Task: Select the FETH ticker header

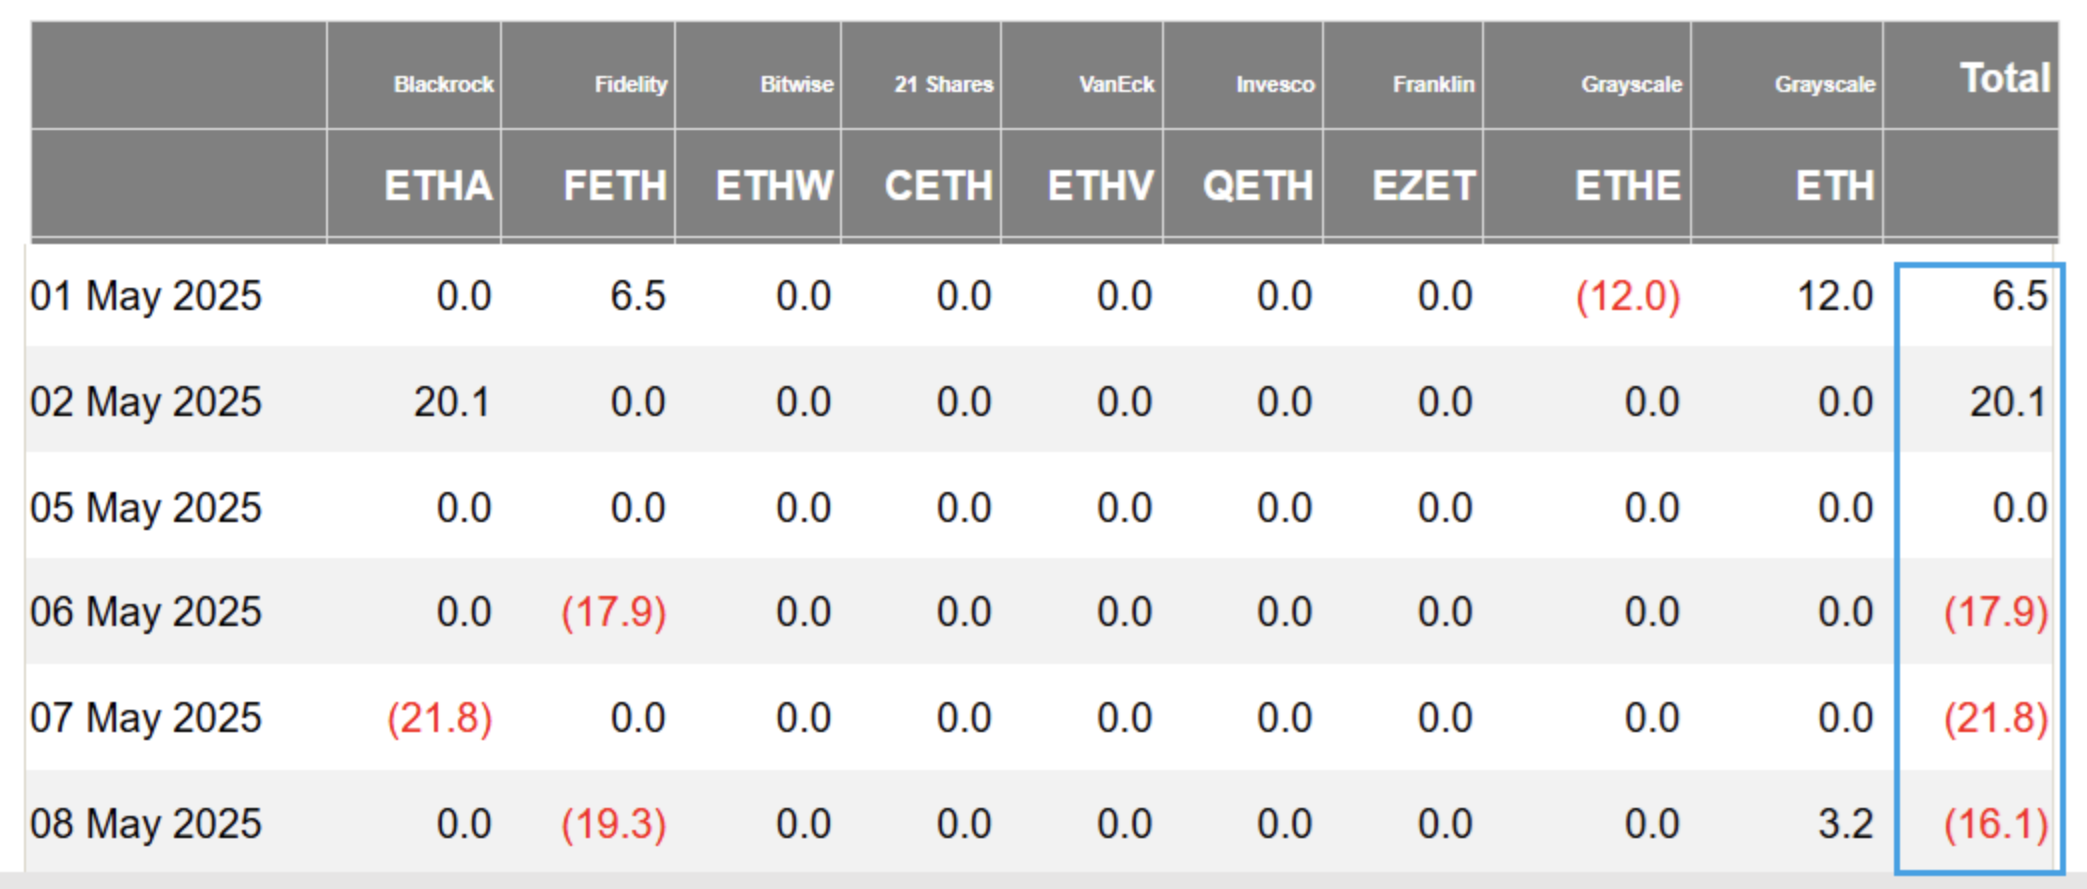Action: pos(614,186)
